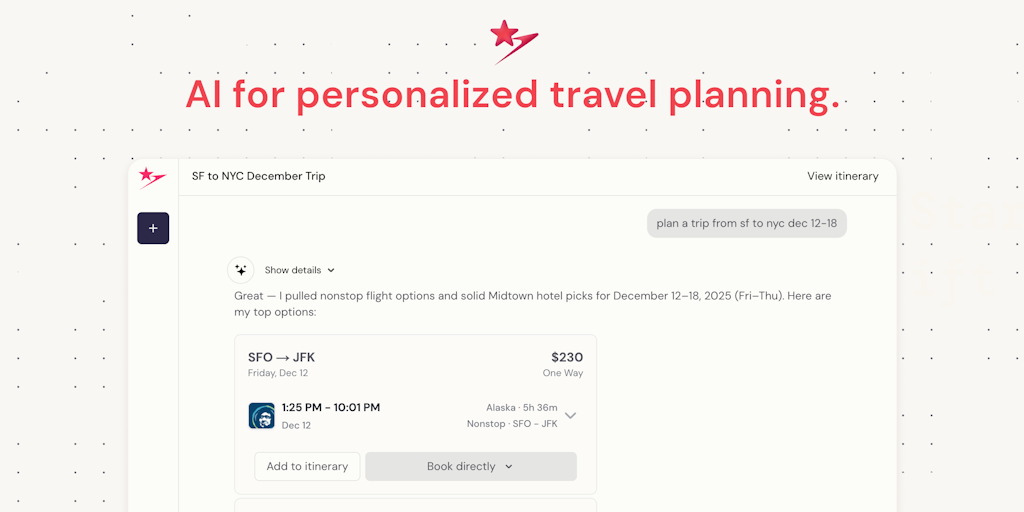Click the Nonstop · SFO – JFK label
This screenshot has width=1024, height=512.
click(x=511, y=424)
